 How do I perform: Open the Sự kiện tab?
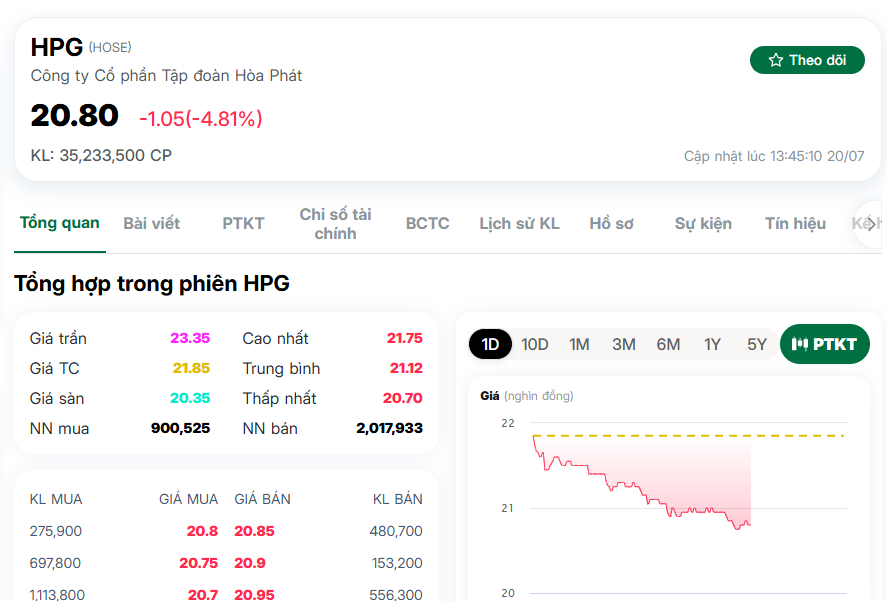click(x=703, y=224)
